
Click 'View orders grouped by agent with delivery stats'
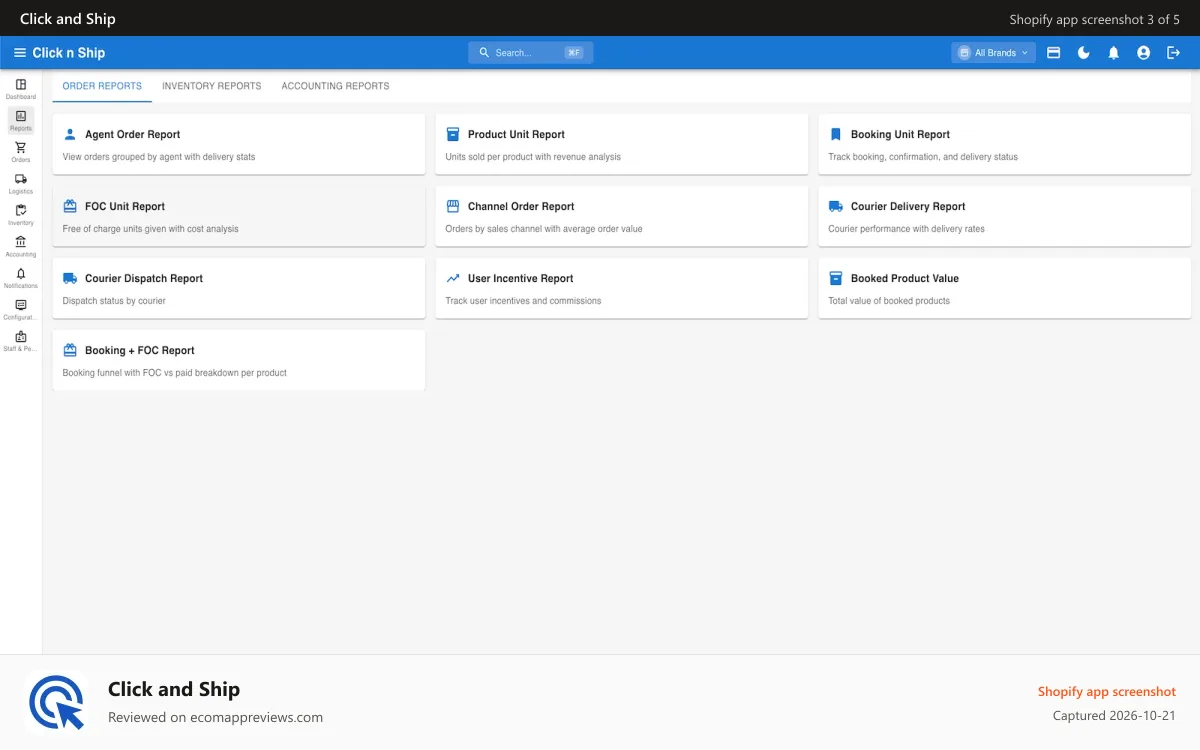pyautogui.click(x=159, y=157)
